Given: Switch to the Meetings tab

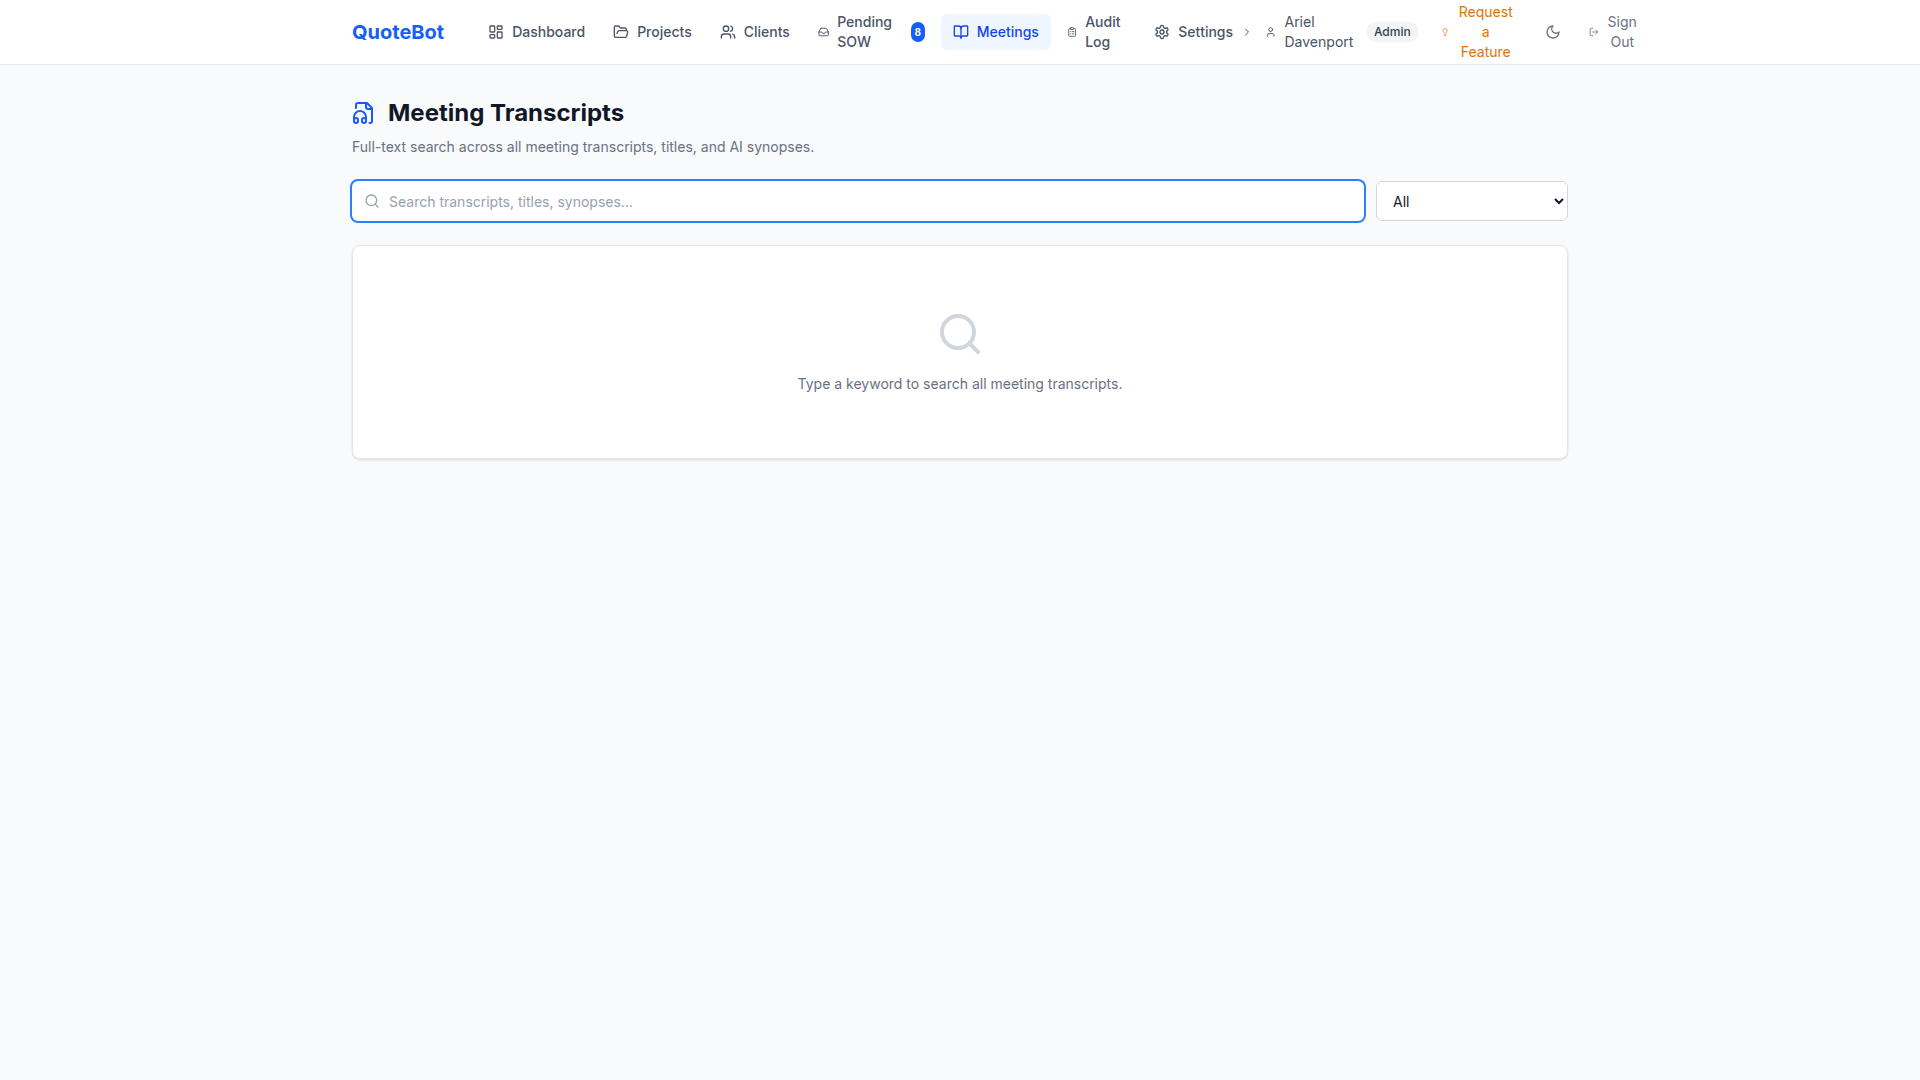Looking at the screenshot, I should [x=1008, y=31].
